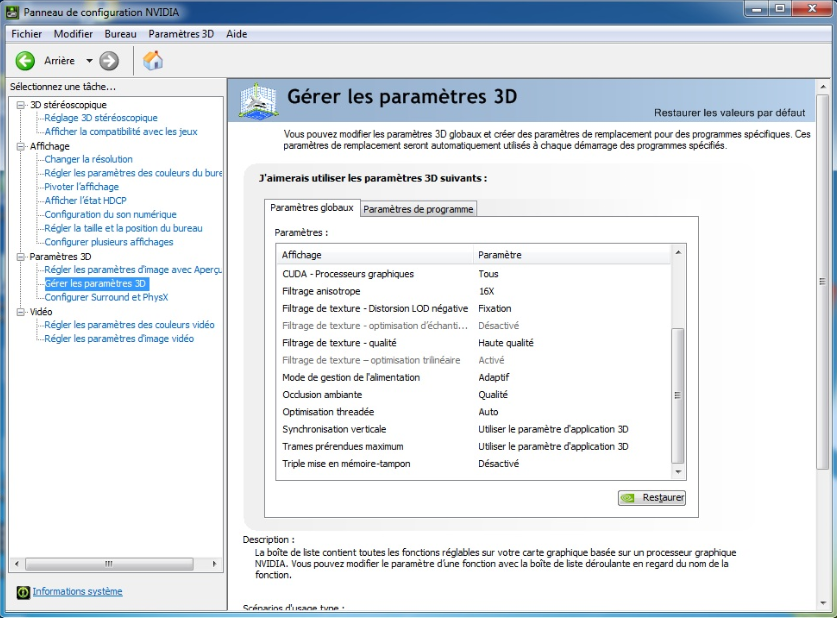
Task: Collapse the 3D stéréoscopique tree node
Action: pos(21,105)
